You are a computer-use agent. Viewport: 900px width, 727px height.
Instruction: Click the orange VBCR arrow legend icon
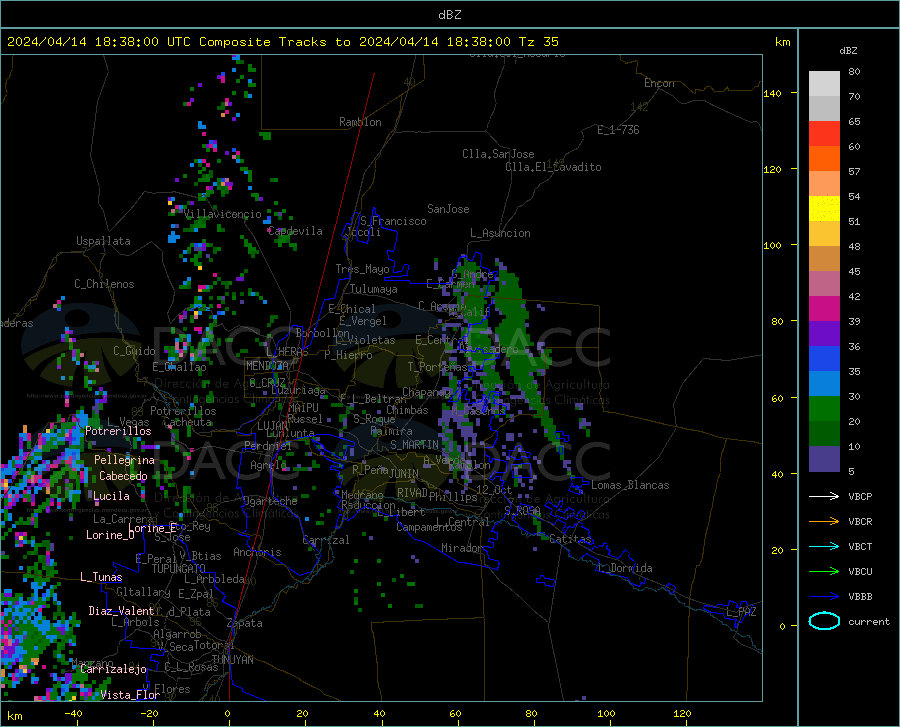point(824,522)
